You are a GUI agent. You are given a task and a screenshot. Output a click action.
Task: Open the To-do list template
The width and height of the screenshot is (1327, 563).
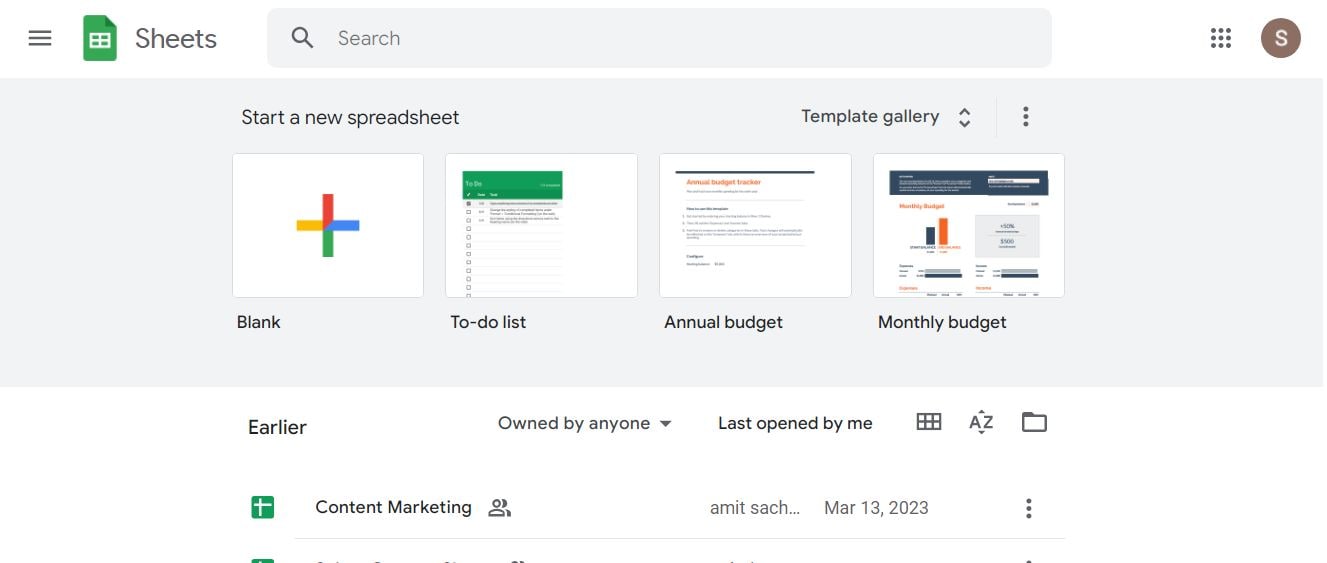coord(541,225)
